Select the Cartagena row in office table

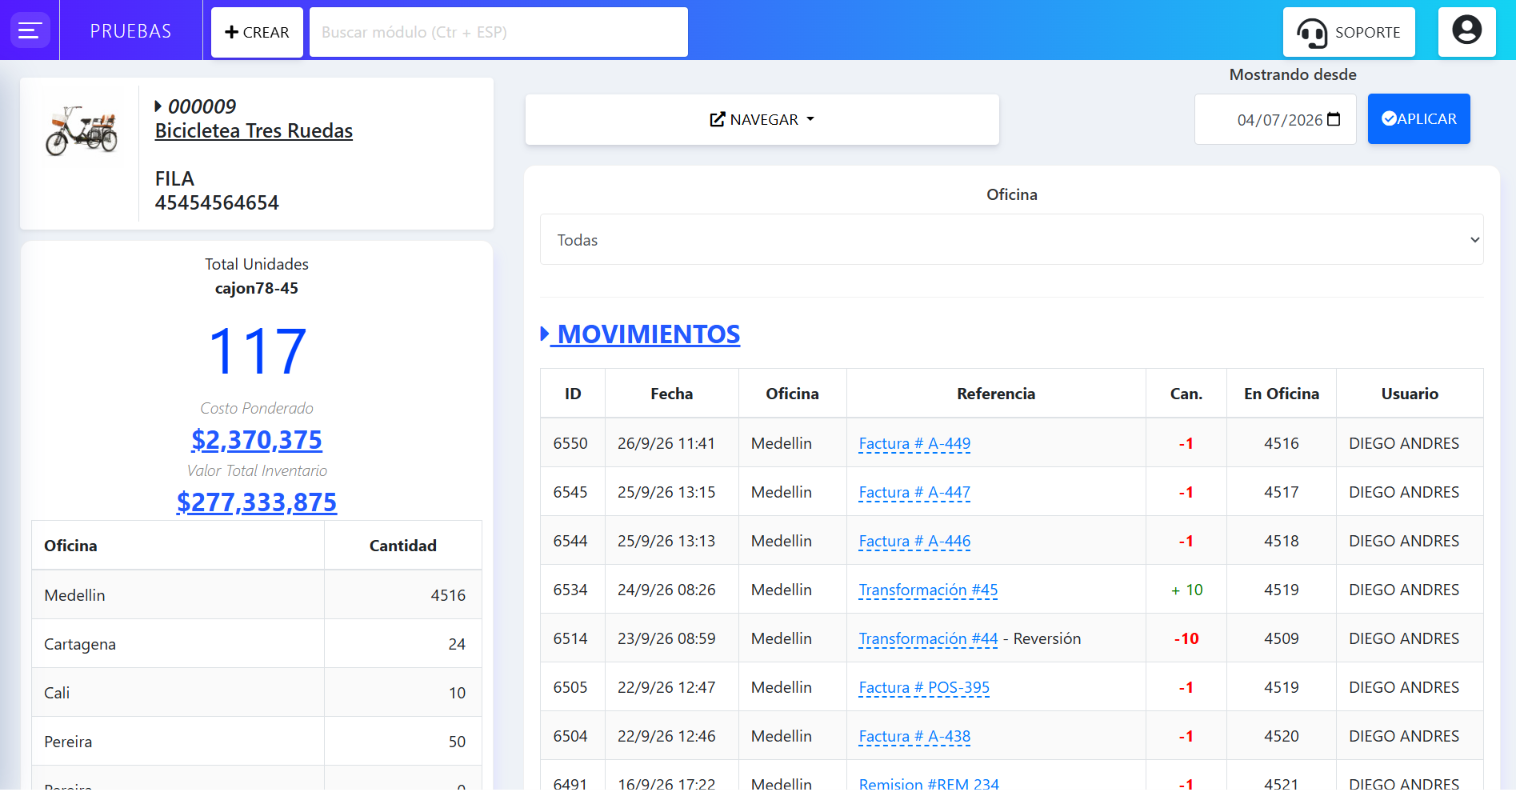(257, 644)
